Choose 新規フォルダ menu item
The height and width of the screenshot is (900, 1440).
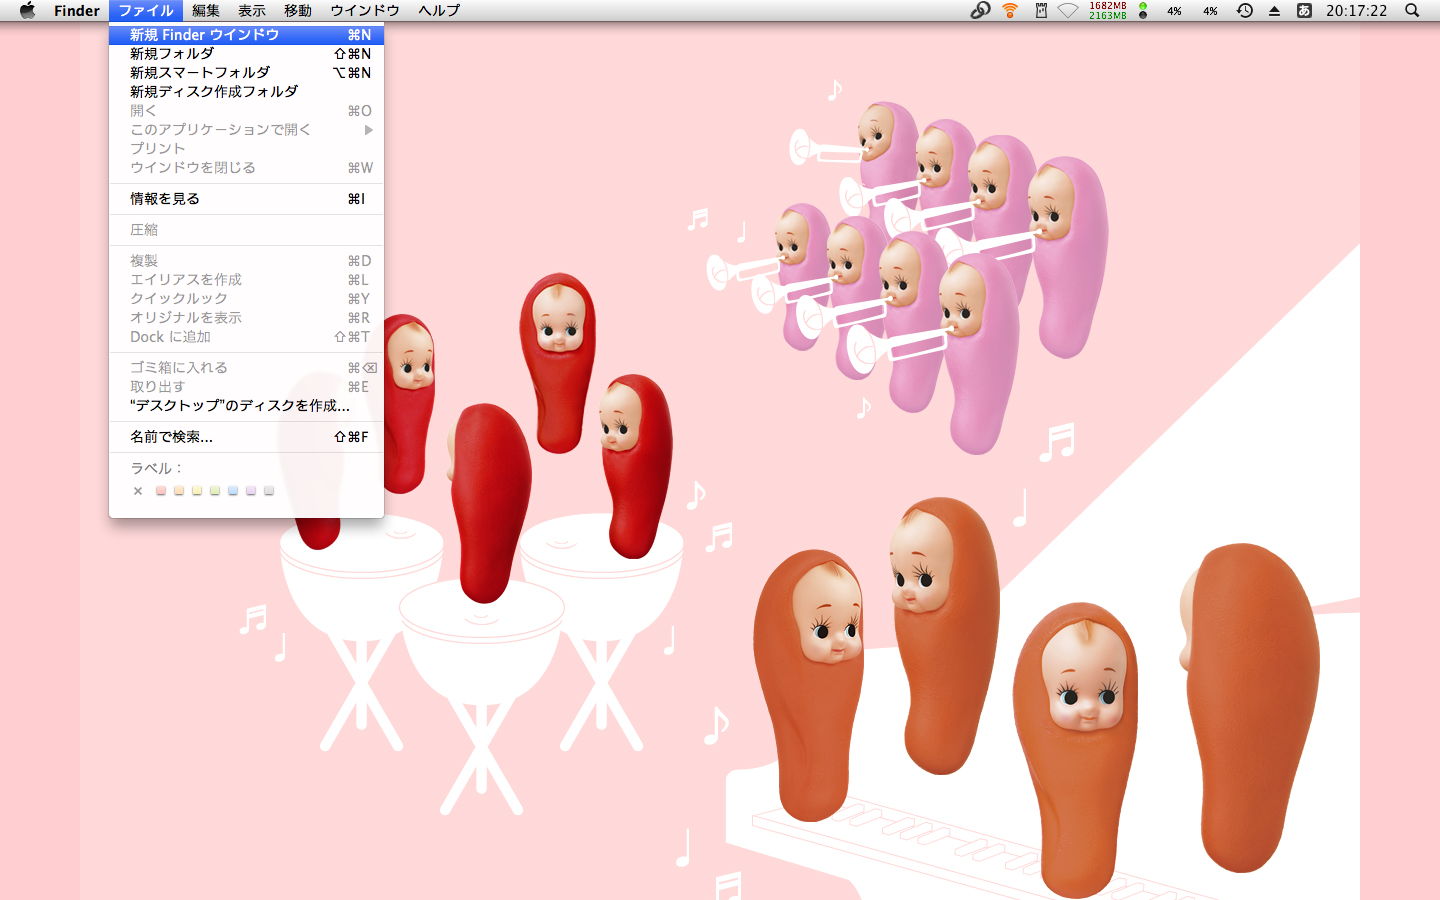point(246,53)
